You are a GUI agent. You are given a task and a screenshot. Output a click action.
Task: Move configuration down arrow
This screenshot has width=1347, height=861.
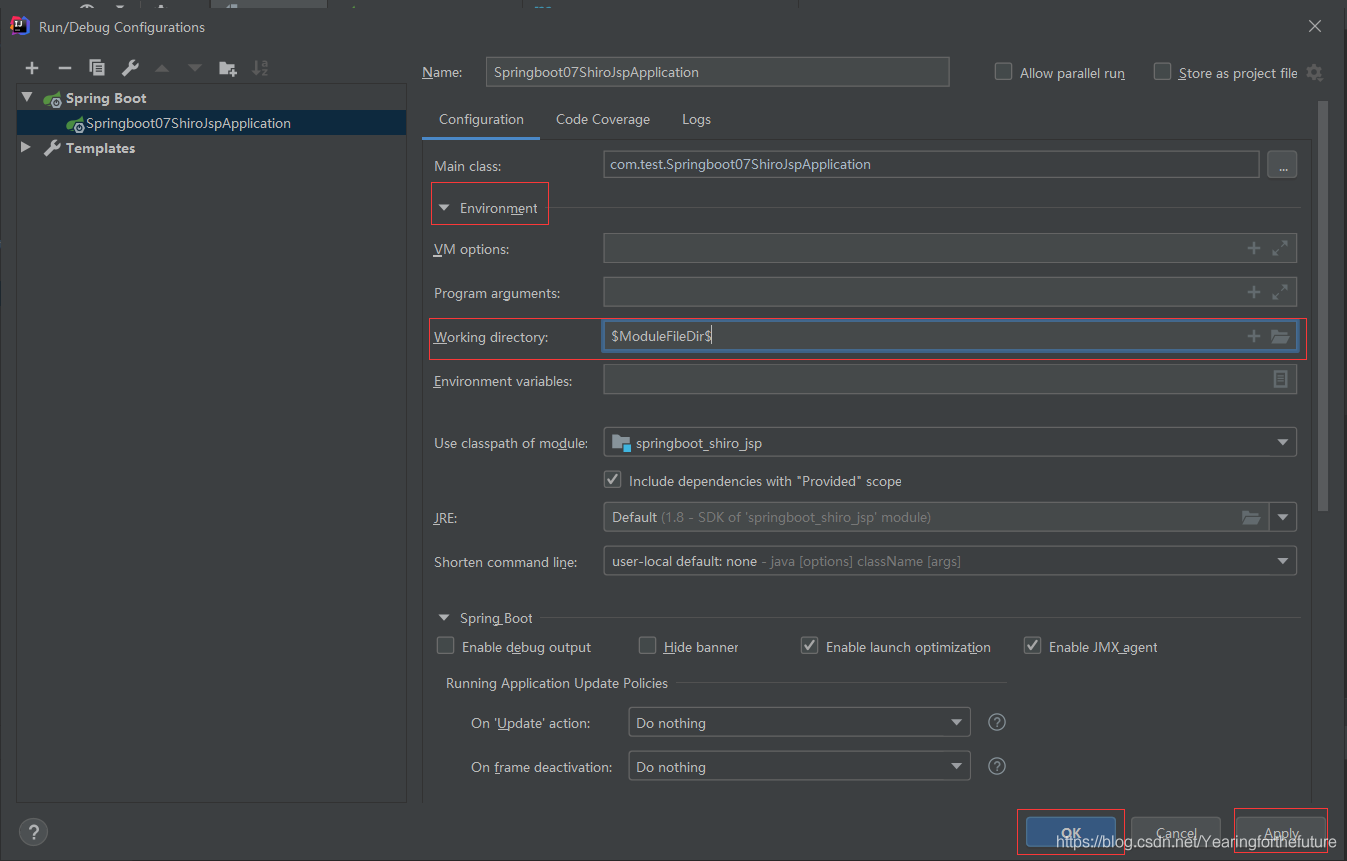point(195,68)
